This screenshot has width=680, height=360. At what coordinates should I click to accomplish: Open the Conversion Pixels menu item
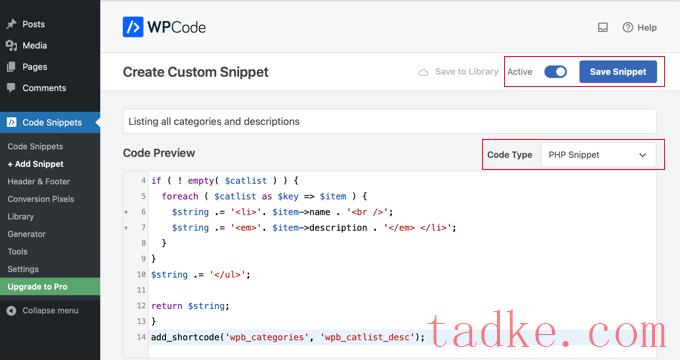tap(41, 199)
